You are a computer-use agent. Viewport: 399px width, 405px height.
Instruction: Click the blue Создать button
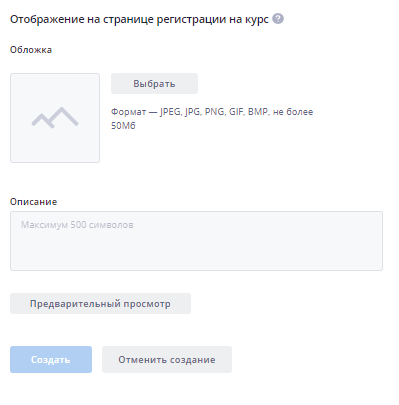coord(51,359)
